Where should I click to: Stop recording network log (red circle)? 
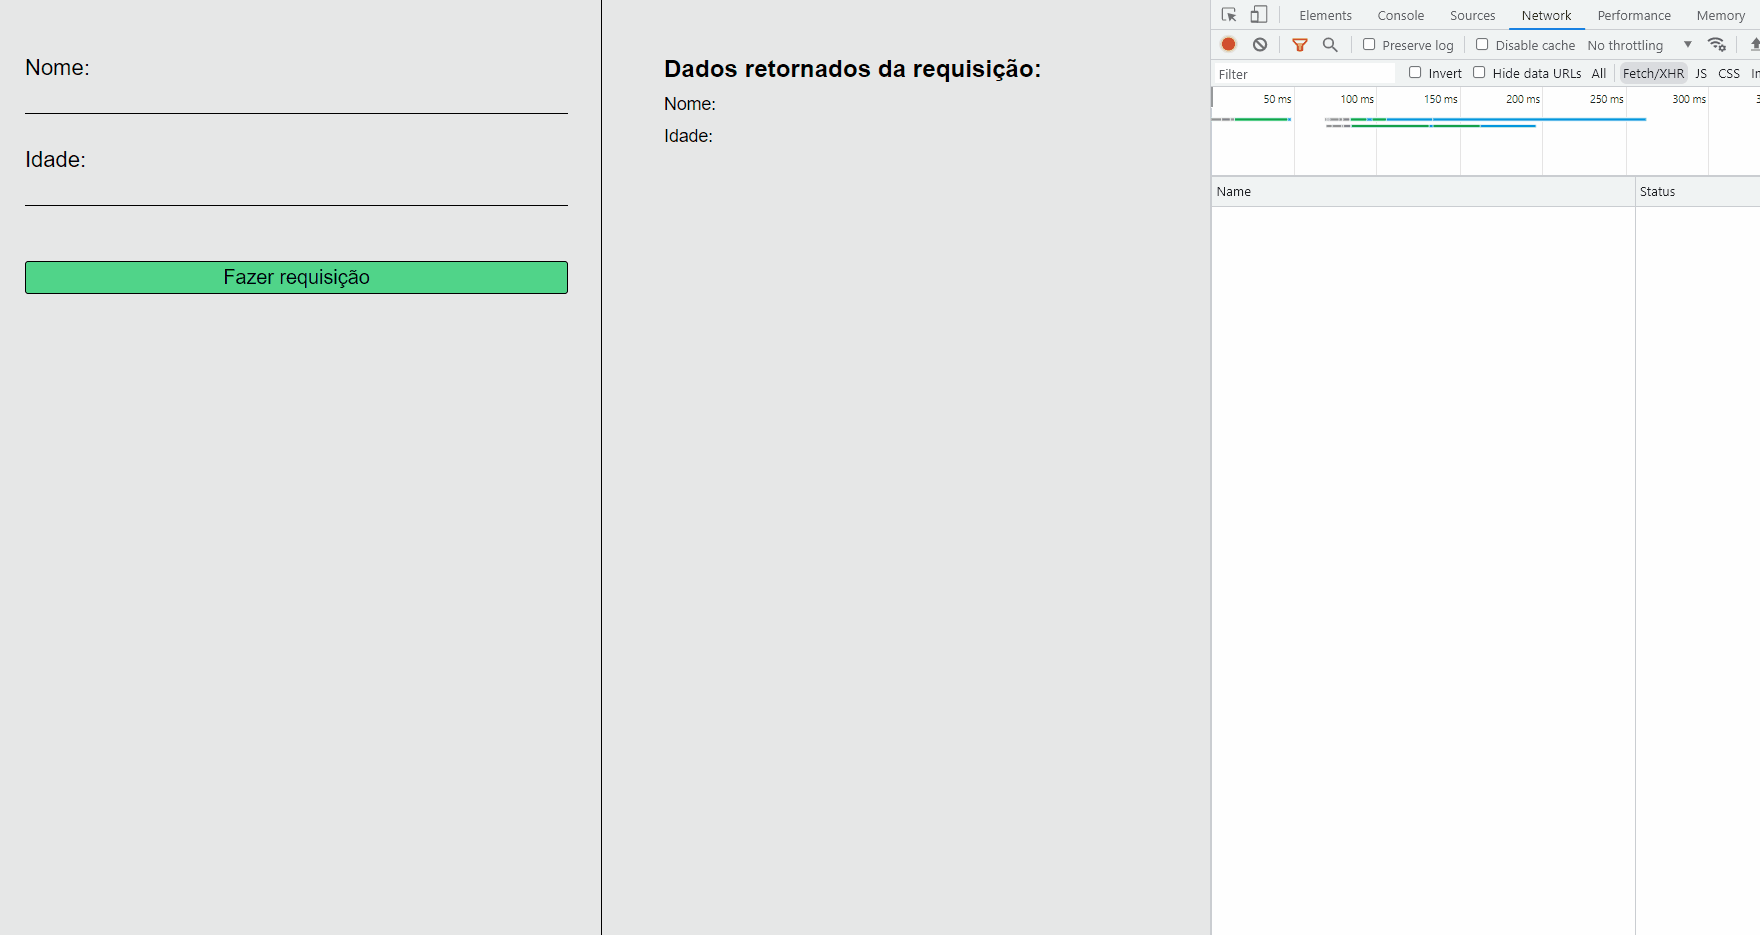point(1228,44)
